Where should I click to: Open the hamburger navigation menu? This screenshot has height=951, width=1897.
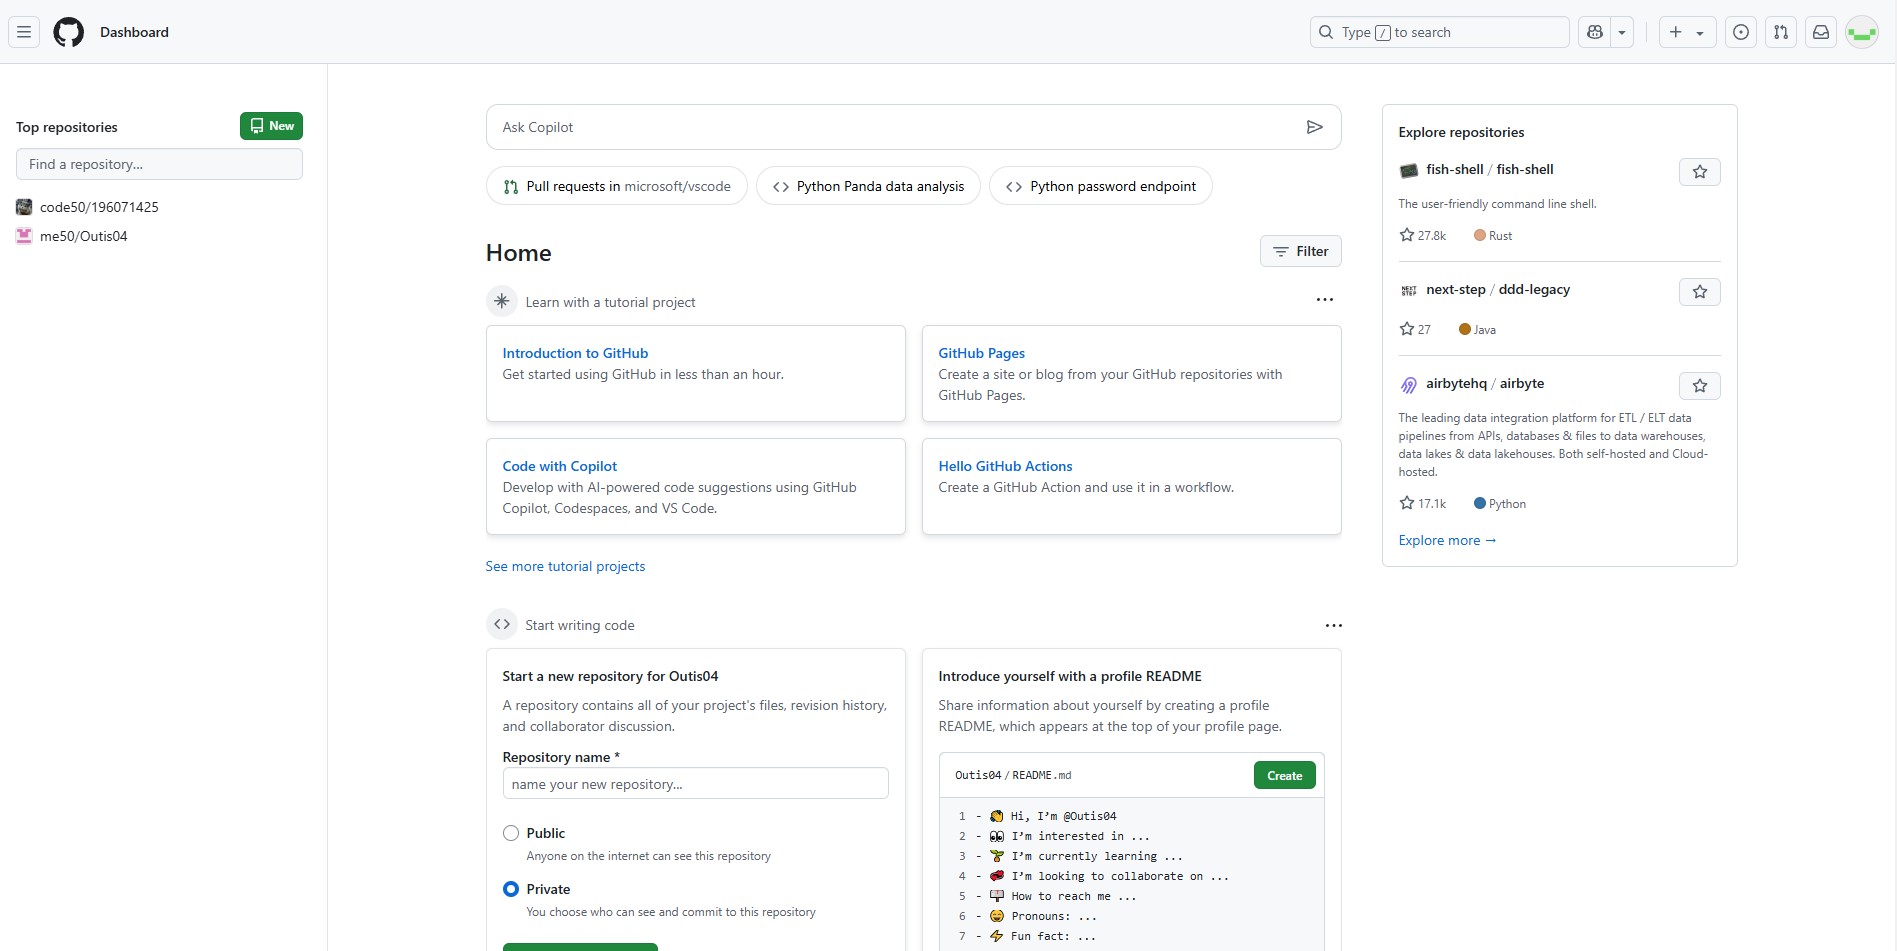tap(24, 32)
